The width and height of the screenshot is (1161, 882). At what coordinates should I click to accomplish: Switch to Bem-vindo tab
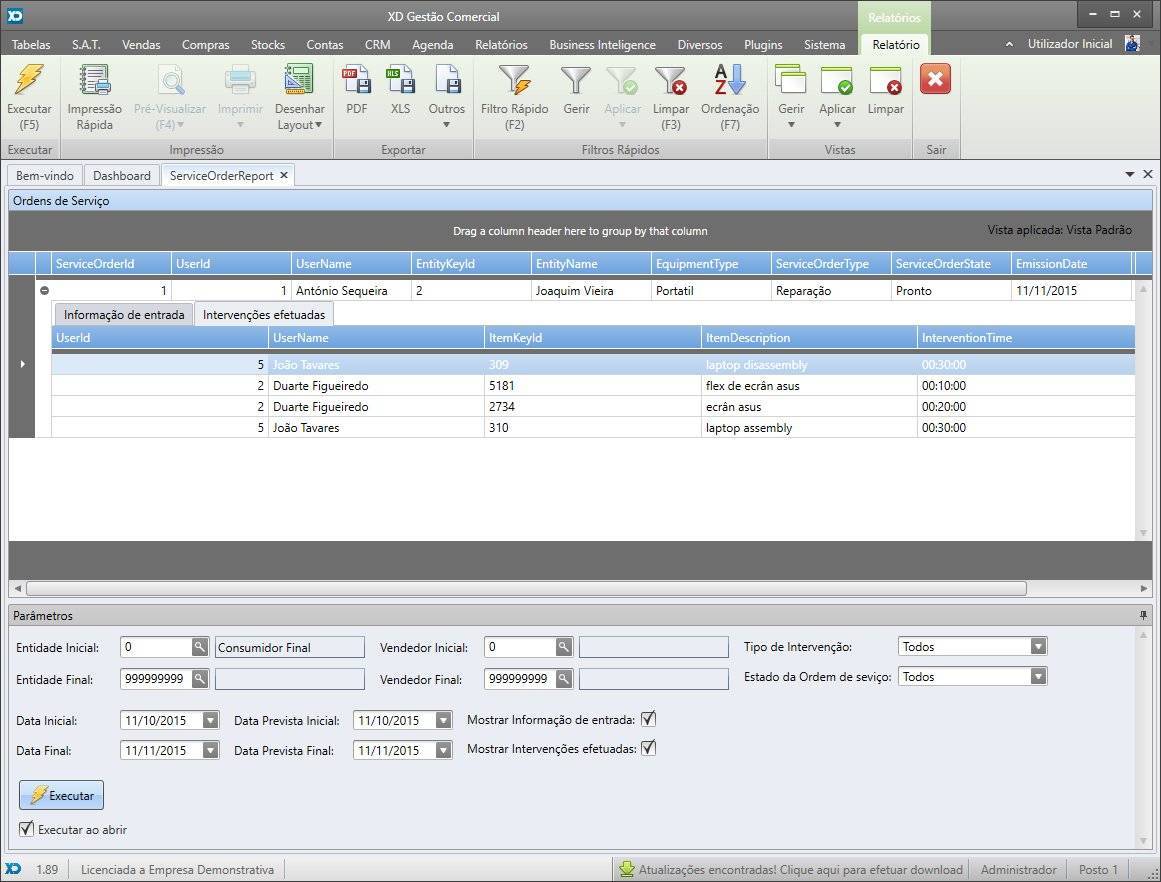pyautogui.click(x=44, y=176)
